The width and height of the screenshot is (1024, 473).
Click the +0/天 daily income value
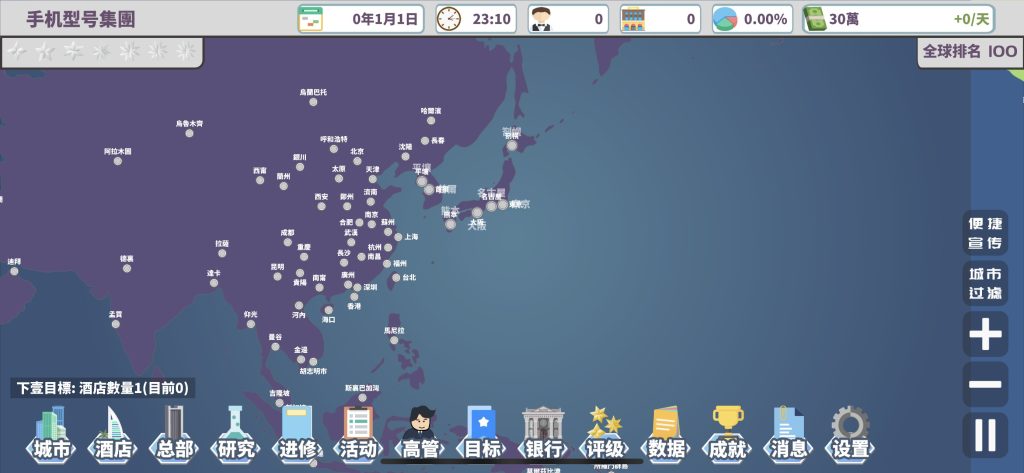click(x=971, y=19)
